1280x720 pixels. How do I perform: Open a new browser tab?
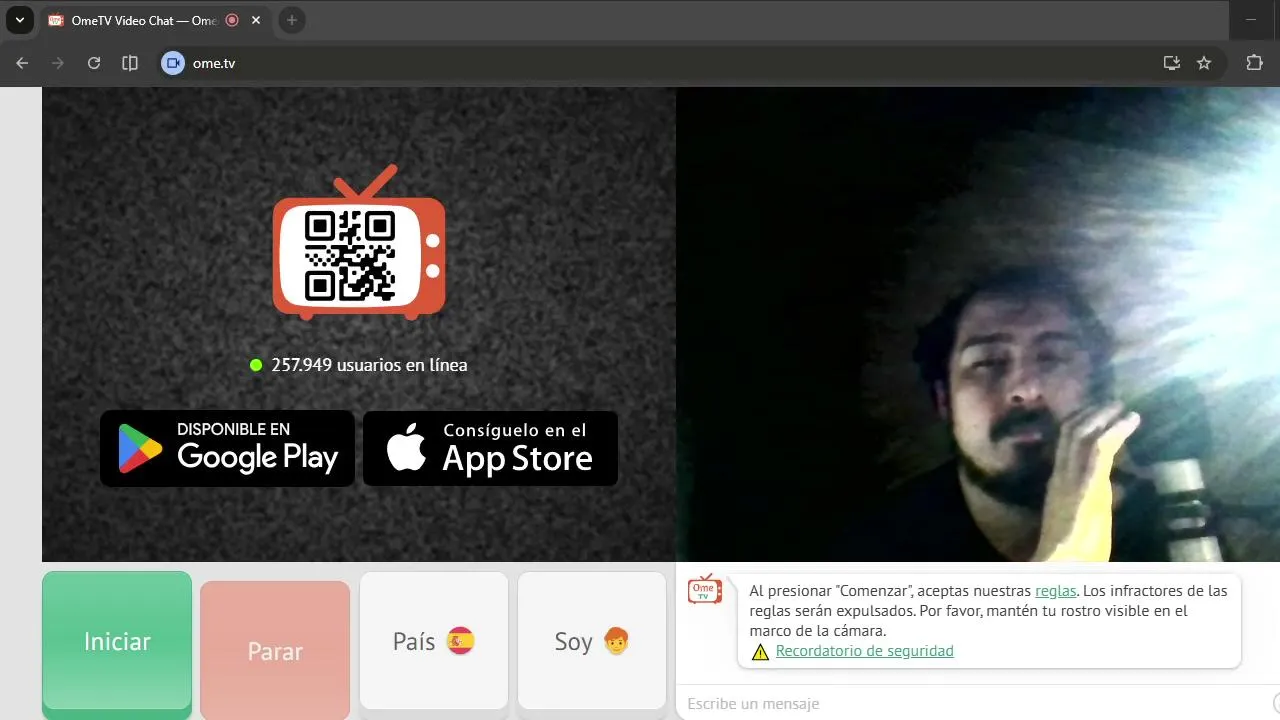point(291,20)
